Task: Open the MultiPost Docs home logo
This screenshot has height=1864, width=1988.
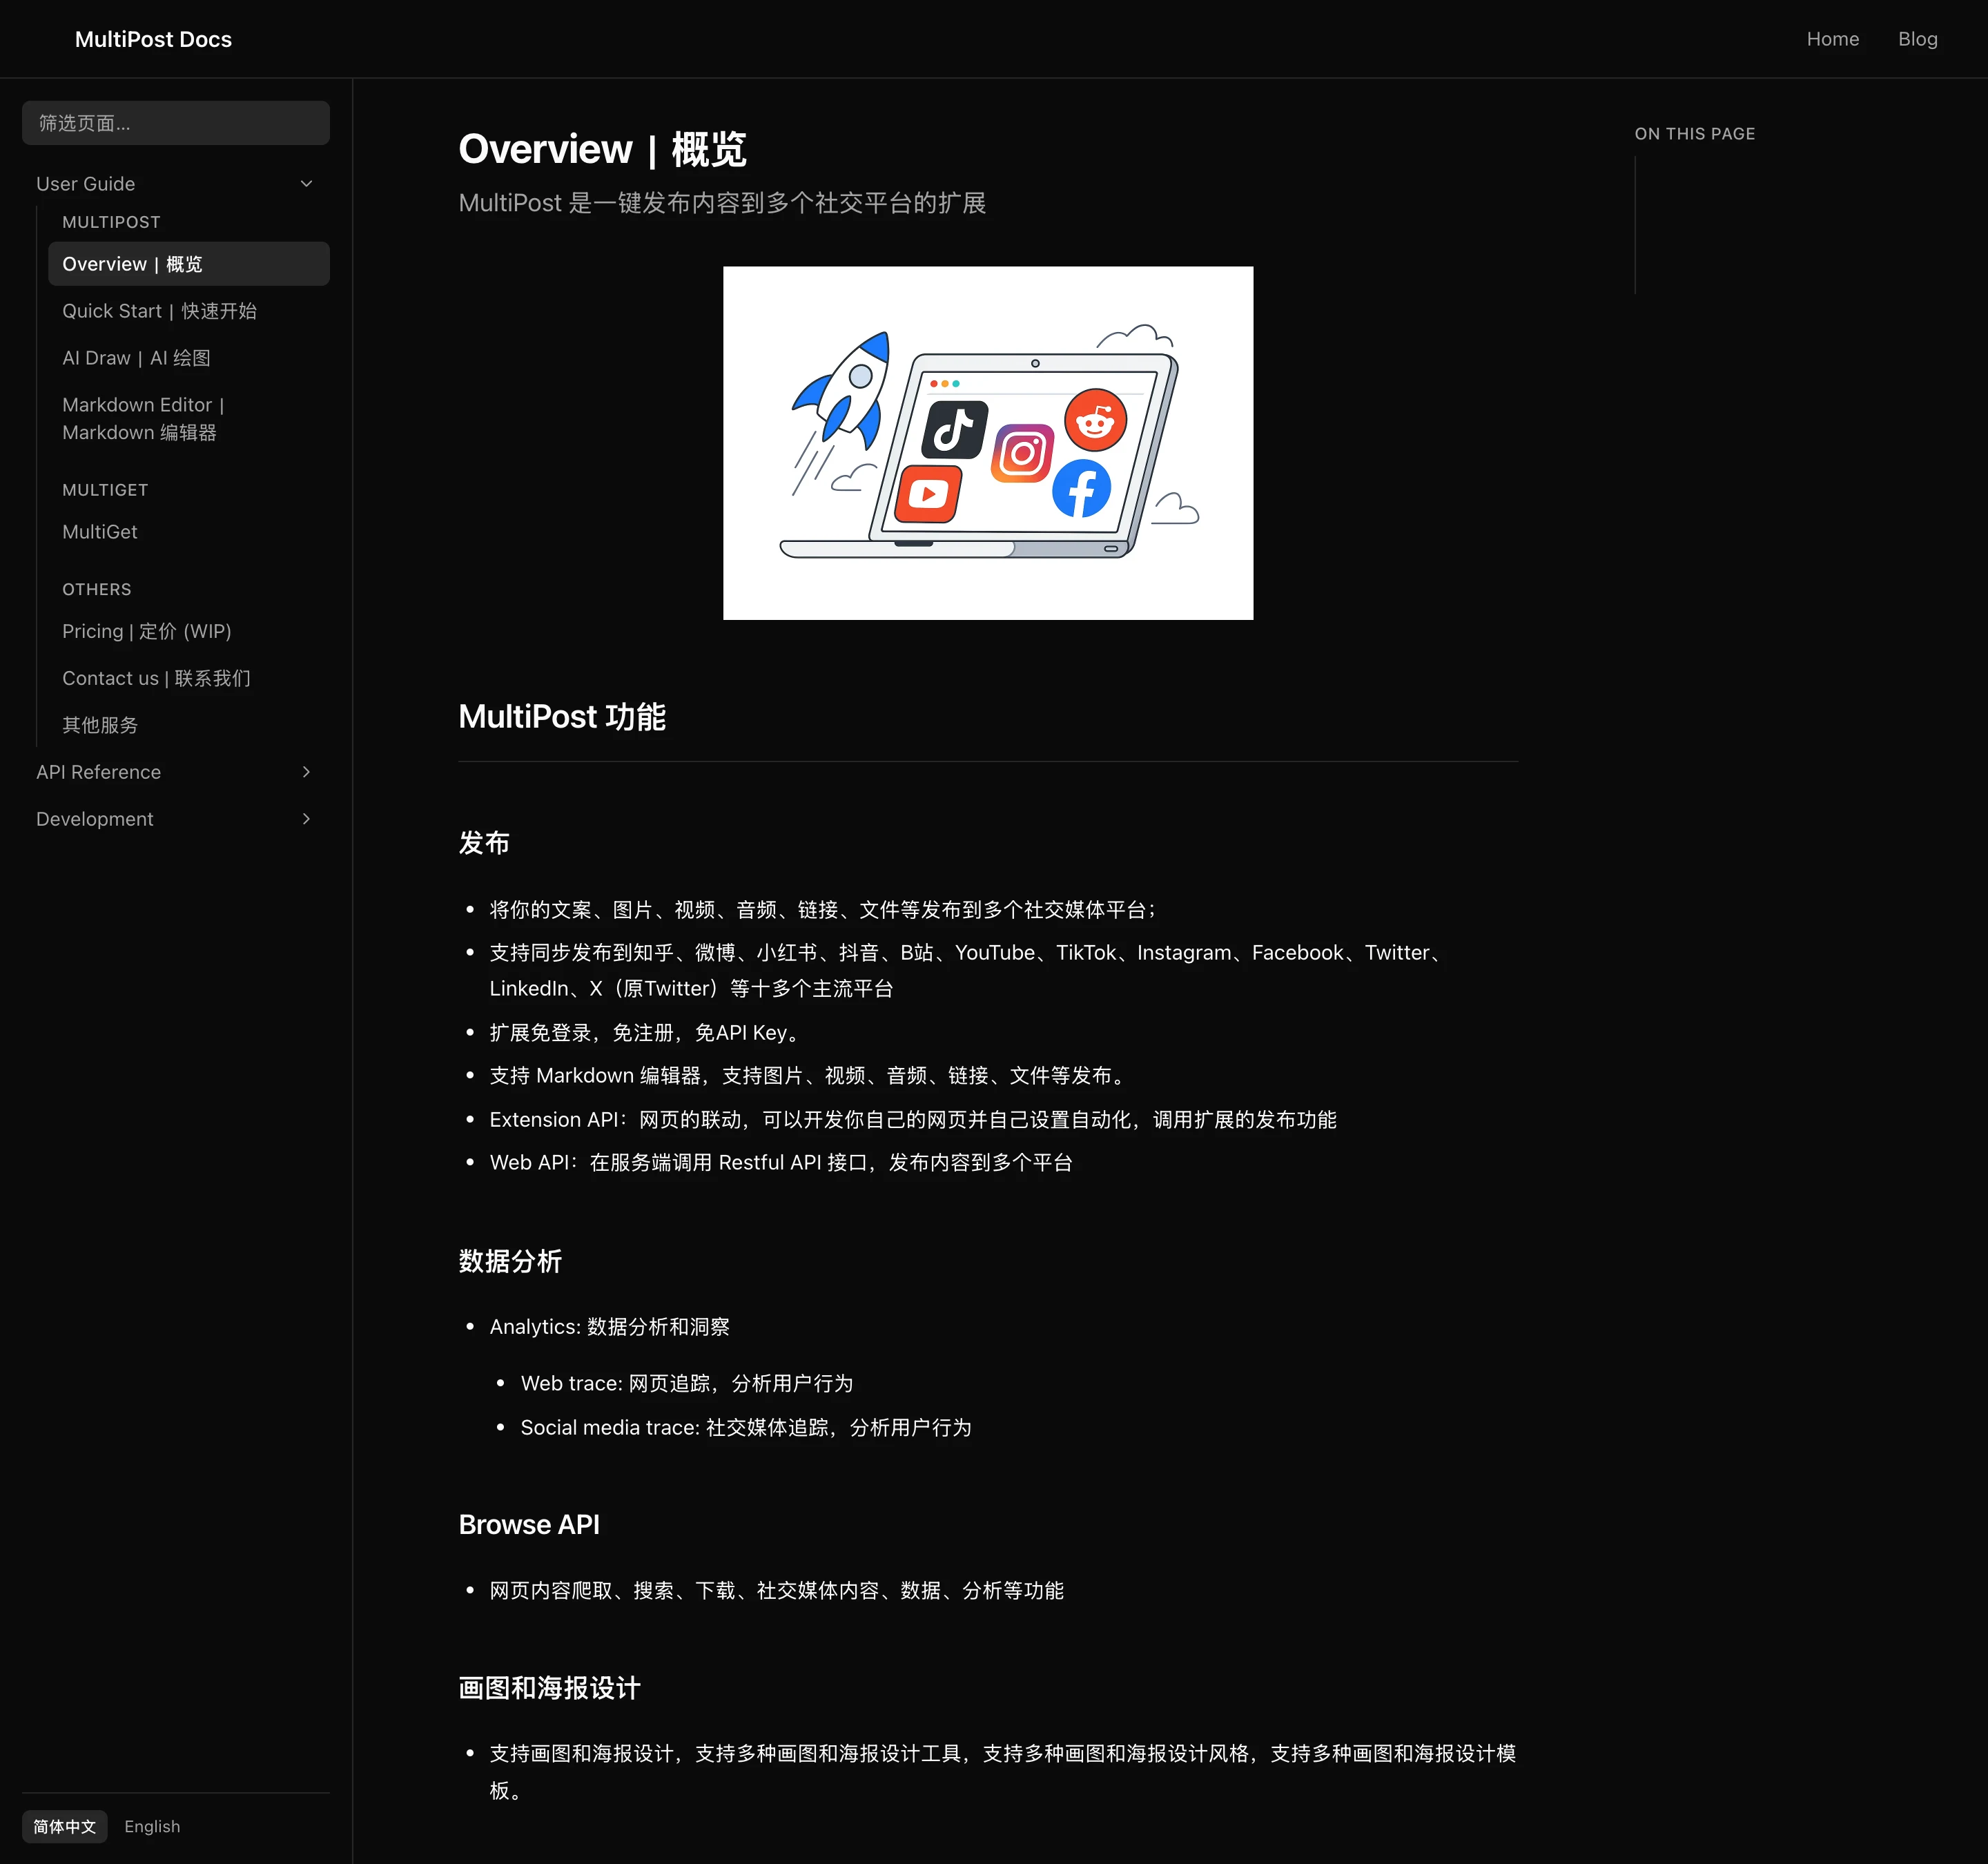Action: (x=153, y=39)
